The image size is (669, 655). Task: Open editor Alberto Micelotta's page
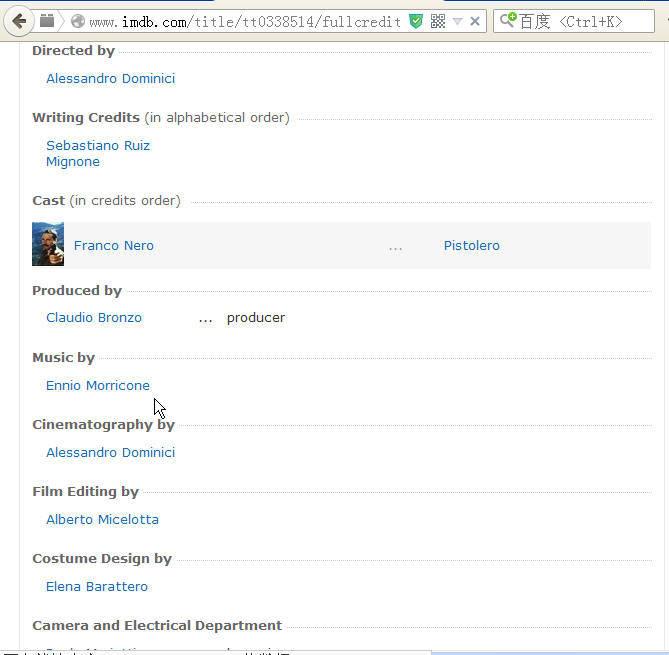tap(102, 520)
